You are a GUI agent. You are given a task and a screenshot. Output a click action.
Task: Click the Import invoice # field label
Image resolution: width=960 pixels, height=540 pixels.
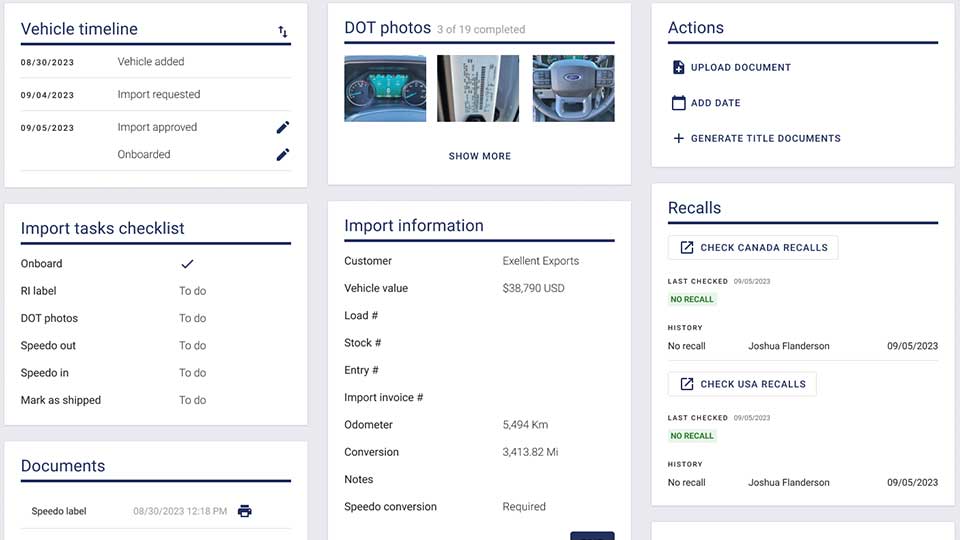pos(383,397)
